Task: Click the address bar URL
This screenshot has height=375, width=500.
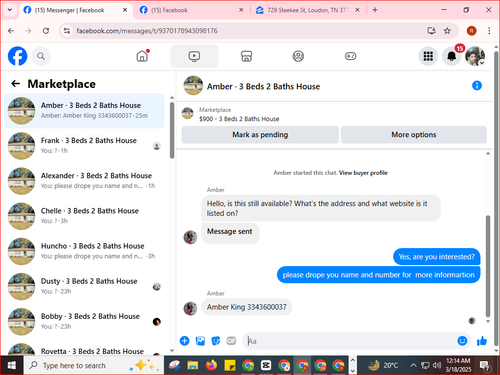Action: [147, 31]
